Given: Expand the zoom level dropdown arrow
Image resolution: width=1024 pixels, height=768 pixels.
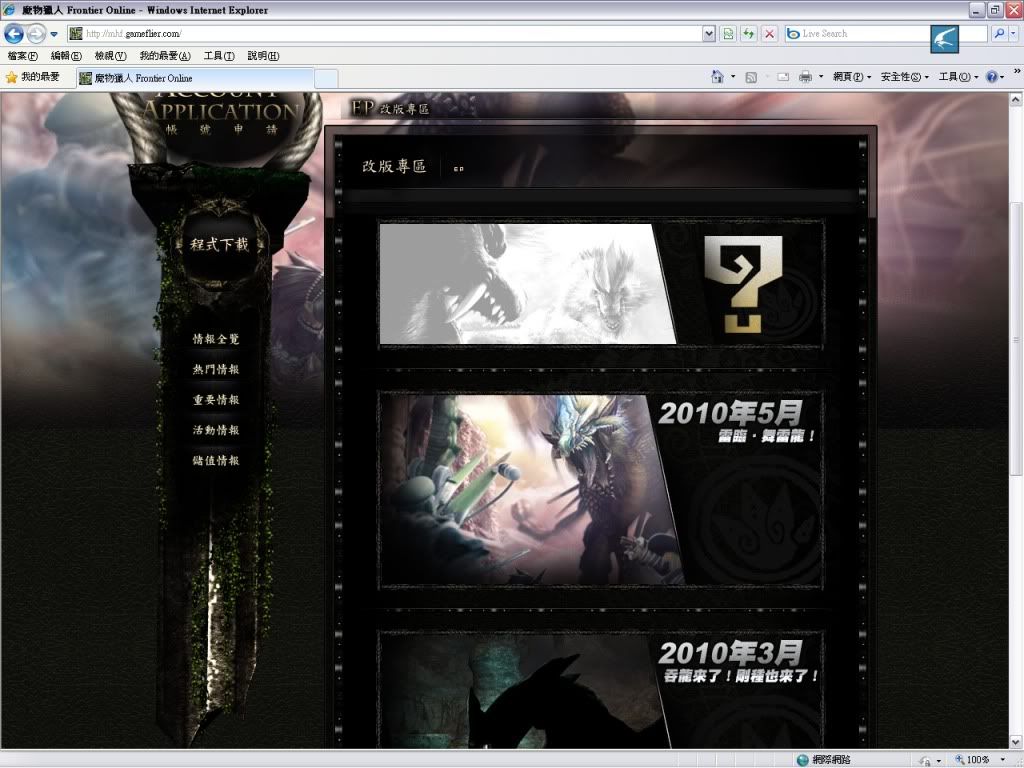Looking at the screenshot, I should 1002,760.
